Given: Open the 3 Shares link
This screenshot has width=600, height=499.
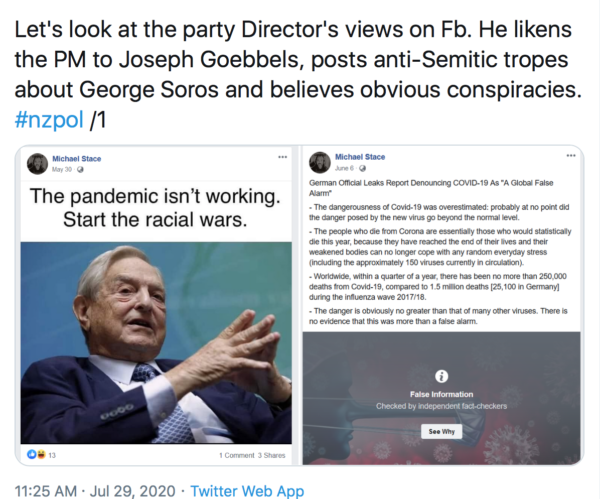Looking at the screenshot, I should [271, 455].
